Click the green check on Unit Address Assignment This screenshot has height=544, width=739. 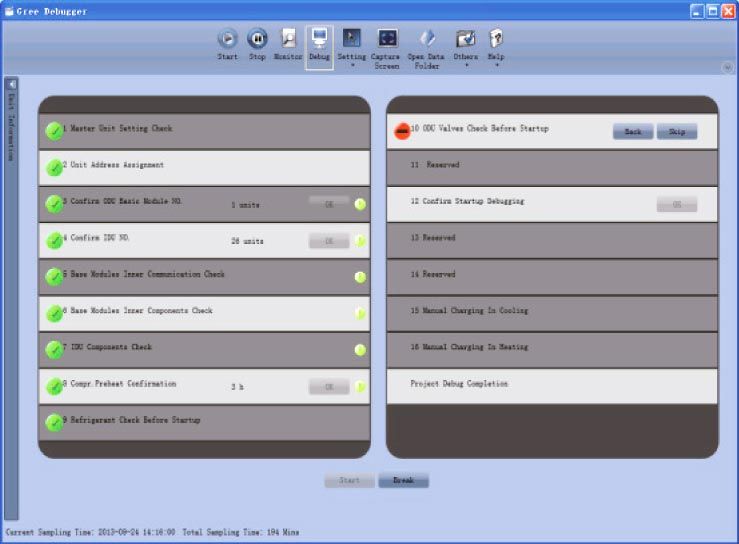click(x=54, y=167)
